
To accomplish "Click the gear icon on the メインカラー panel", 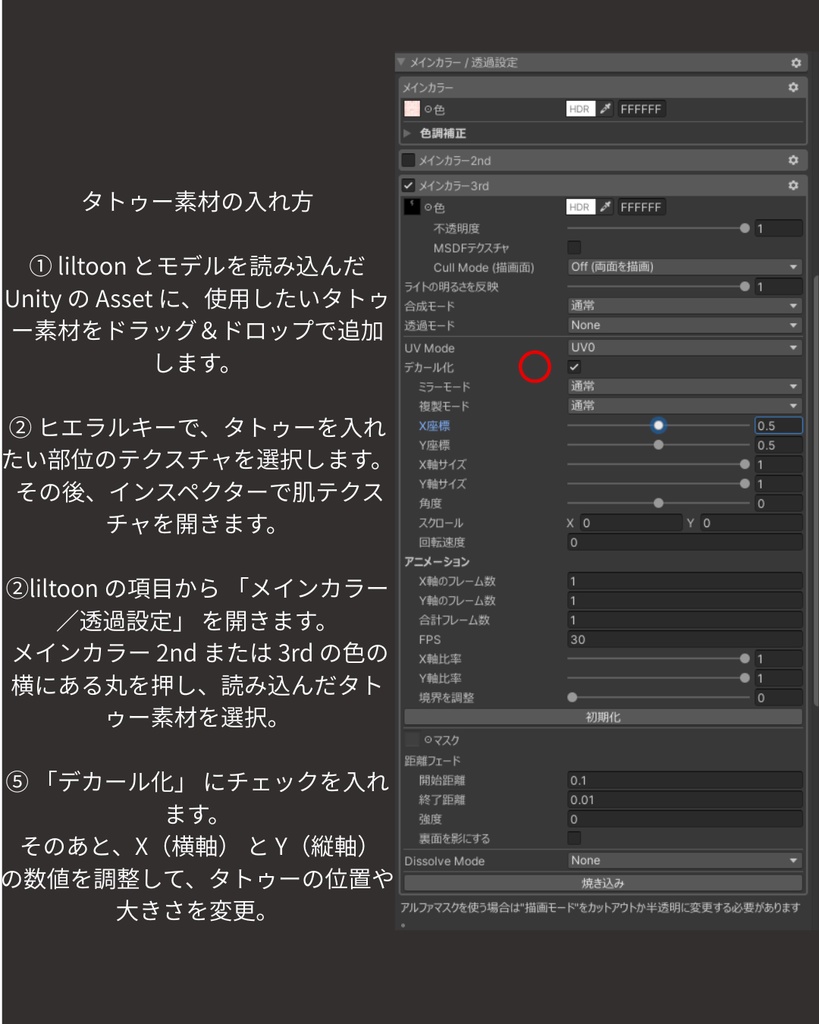I will (x=793, y=87).
